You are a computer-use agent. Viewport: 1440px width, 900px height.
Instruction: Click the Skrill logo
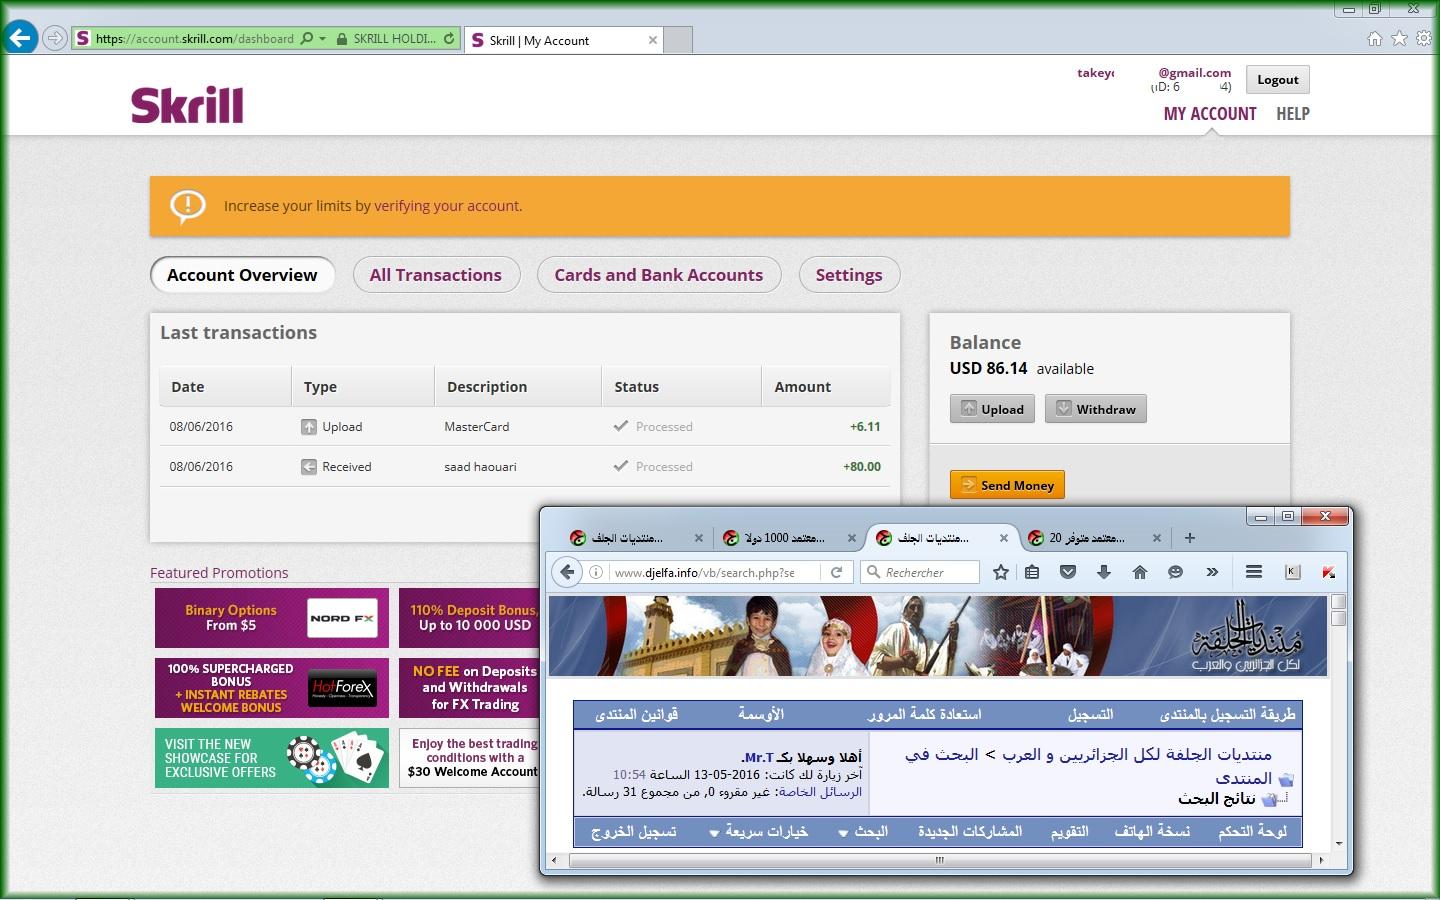pos(187,105)
